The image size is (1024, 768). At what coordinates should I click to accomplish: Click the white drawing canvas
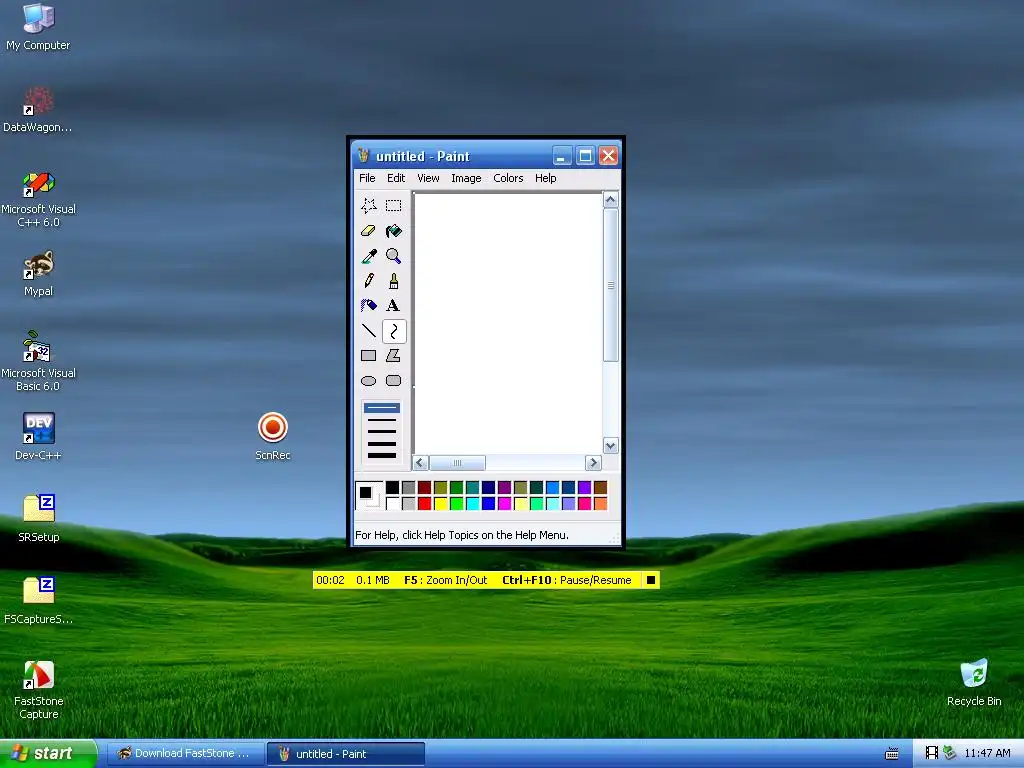click(x=508, y=323)
